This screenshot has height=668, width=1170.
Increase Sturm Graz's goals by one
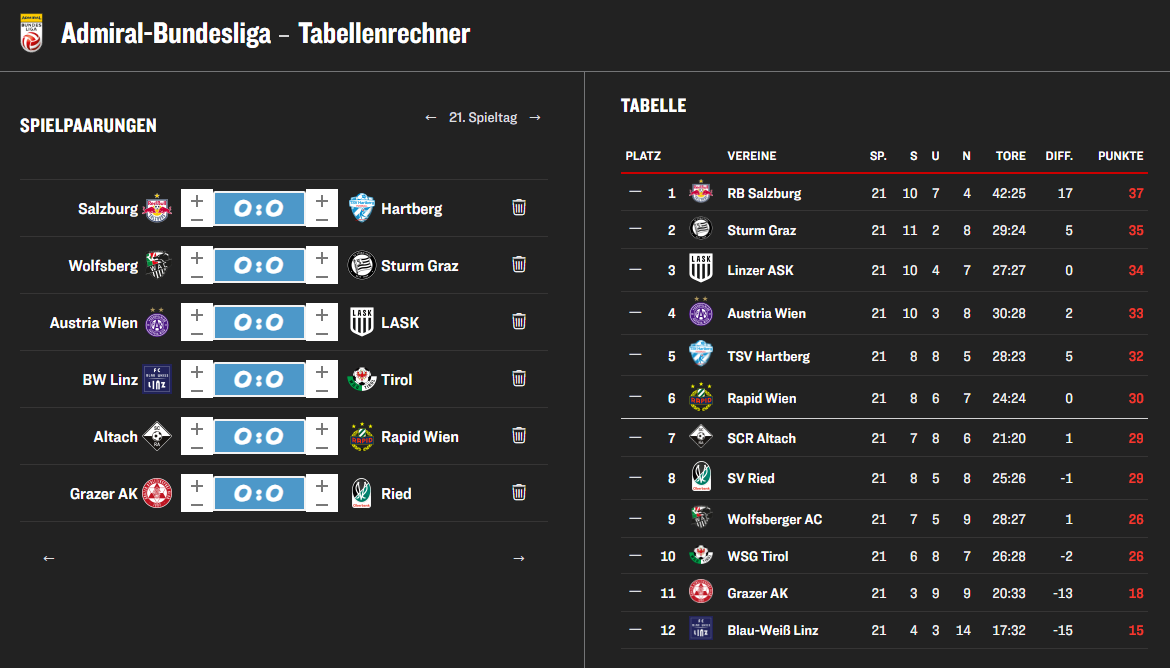[321, 257]
